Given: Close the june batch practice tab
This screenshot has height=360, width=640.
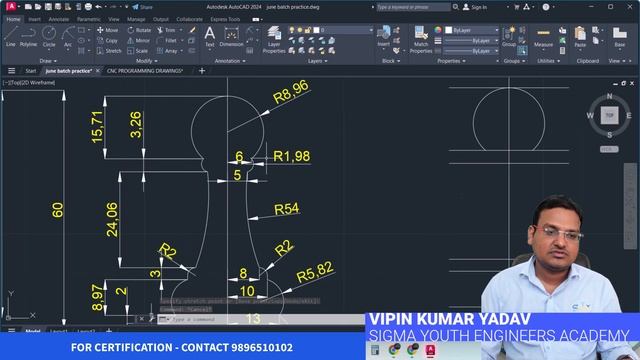Looking at the screenshot, I should (98, 71).
